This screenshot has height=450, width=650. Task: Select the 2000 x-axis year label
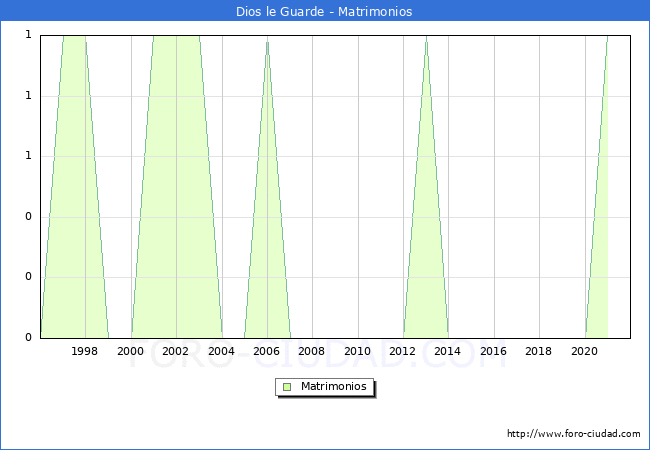tap(130, 351)
